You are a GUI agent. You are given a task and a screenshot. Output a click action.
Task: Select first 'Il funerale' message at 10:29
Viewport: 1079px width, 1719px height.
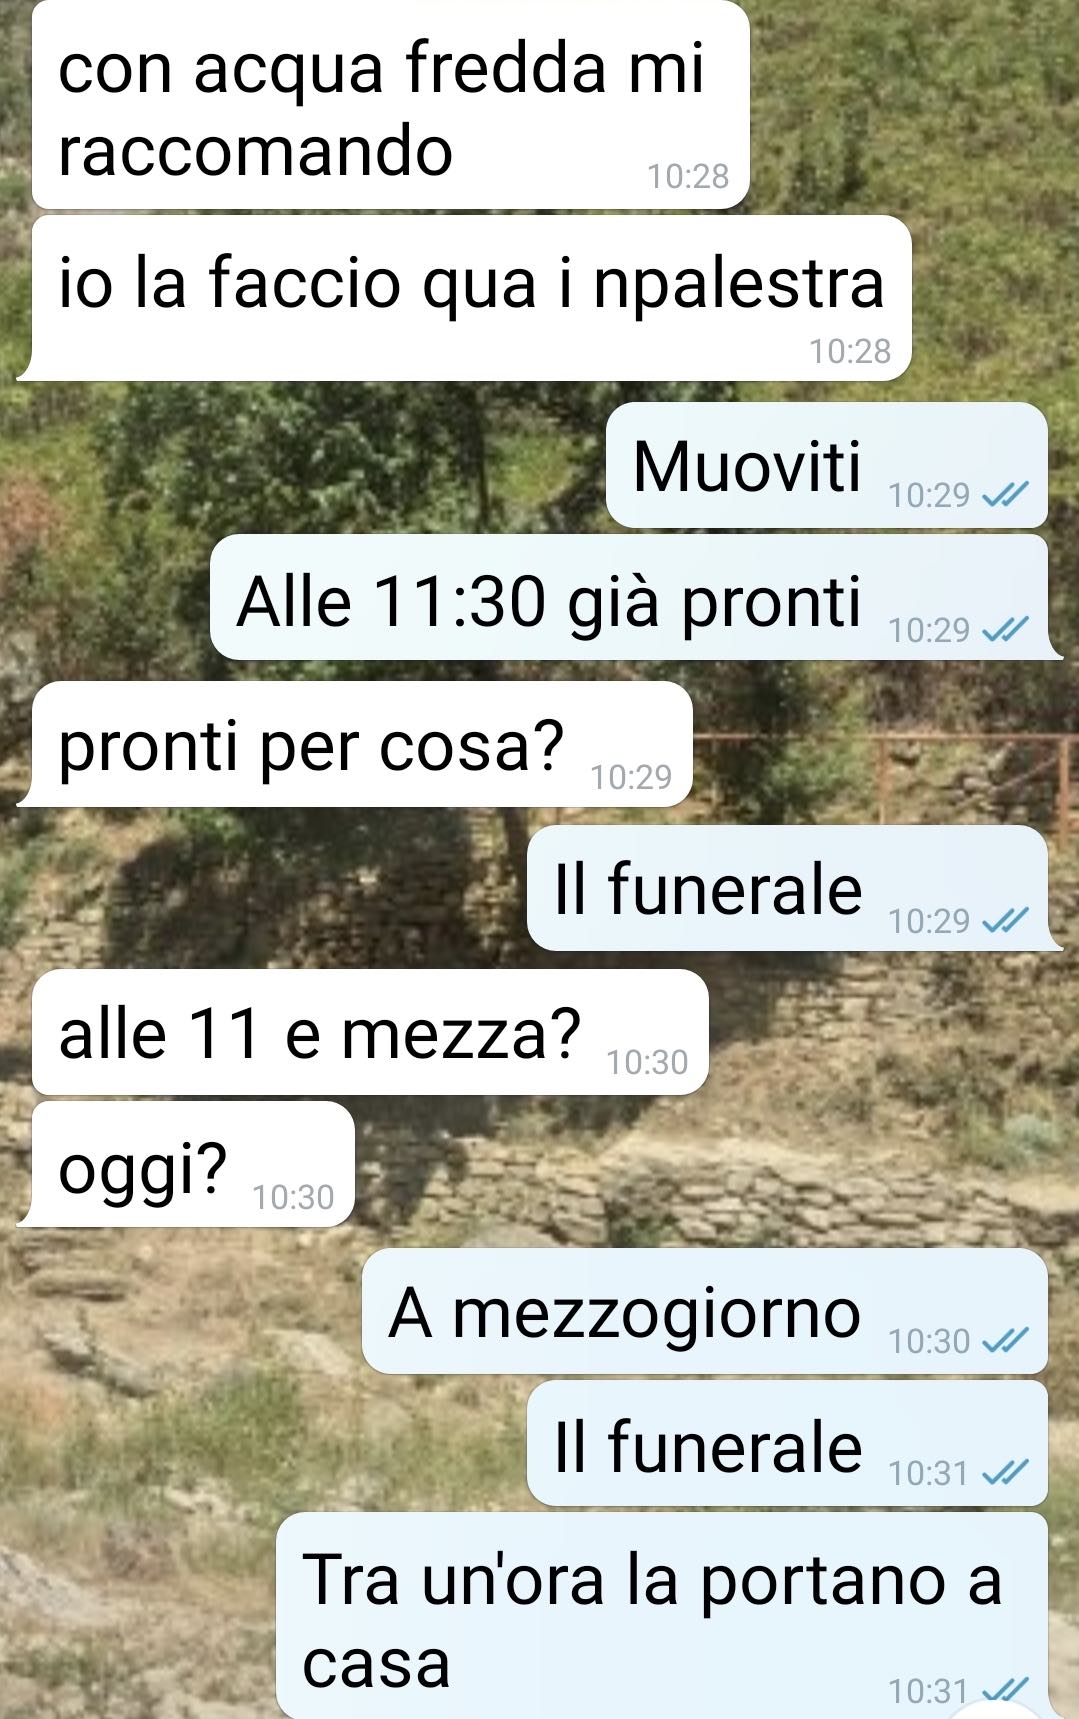tap(787, 888)
